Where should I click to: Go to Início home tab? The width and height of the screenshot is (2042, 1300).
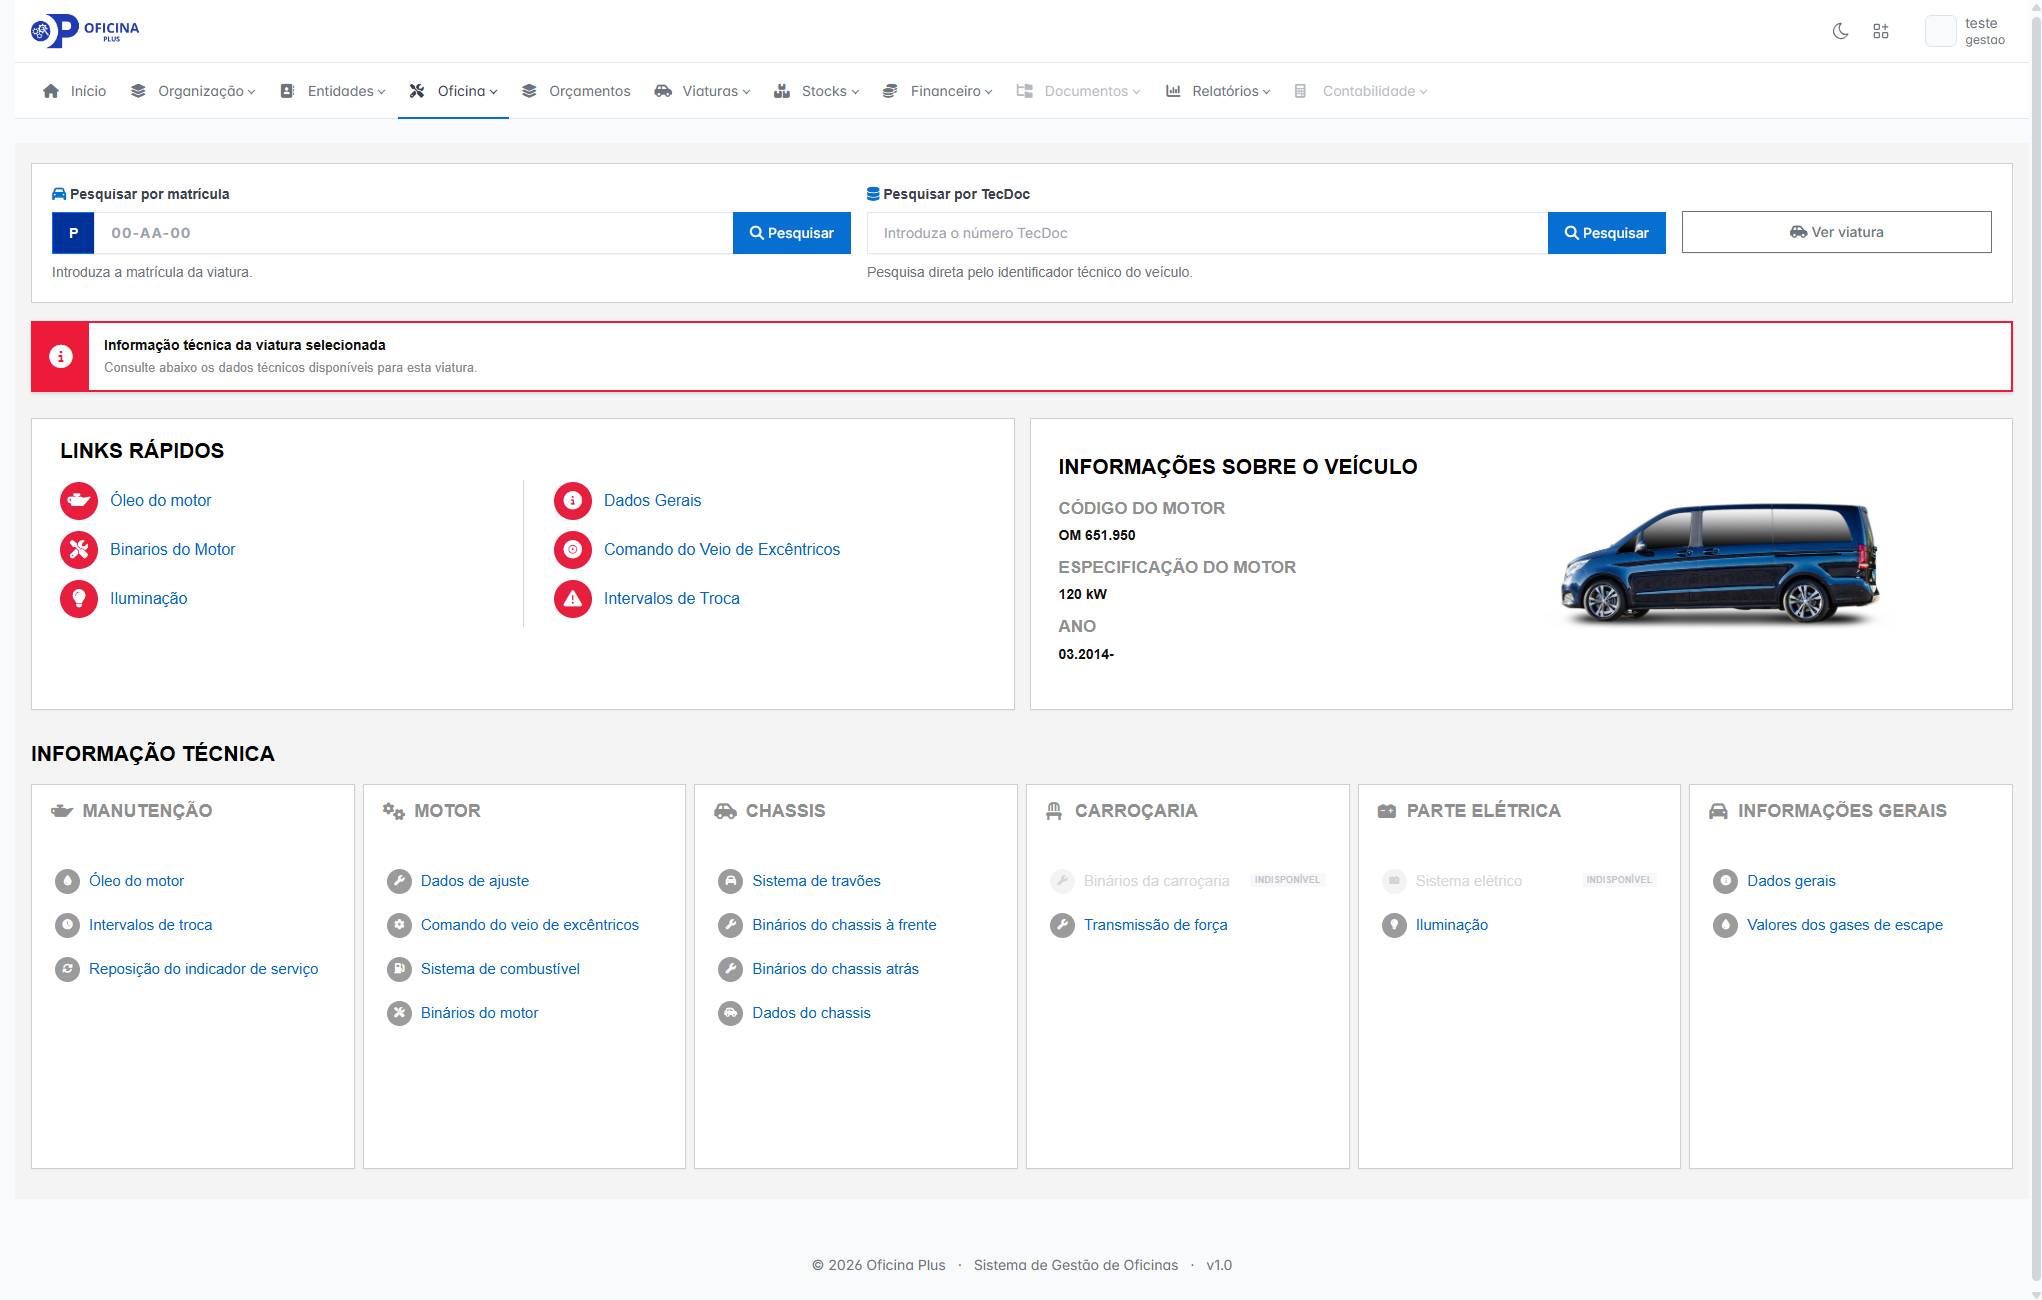(75, 91)
